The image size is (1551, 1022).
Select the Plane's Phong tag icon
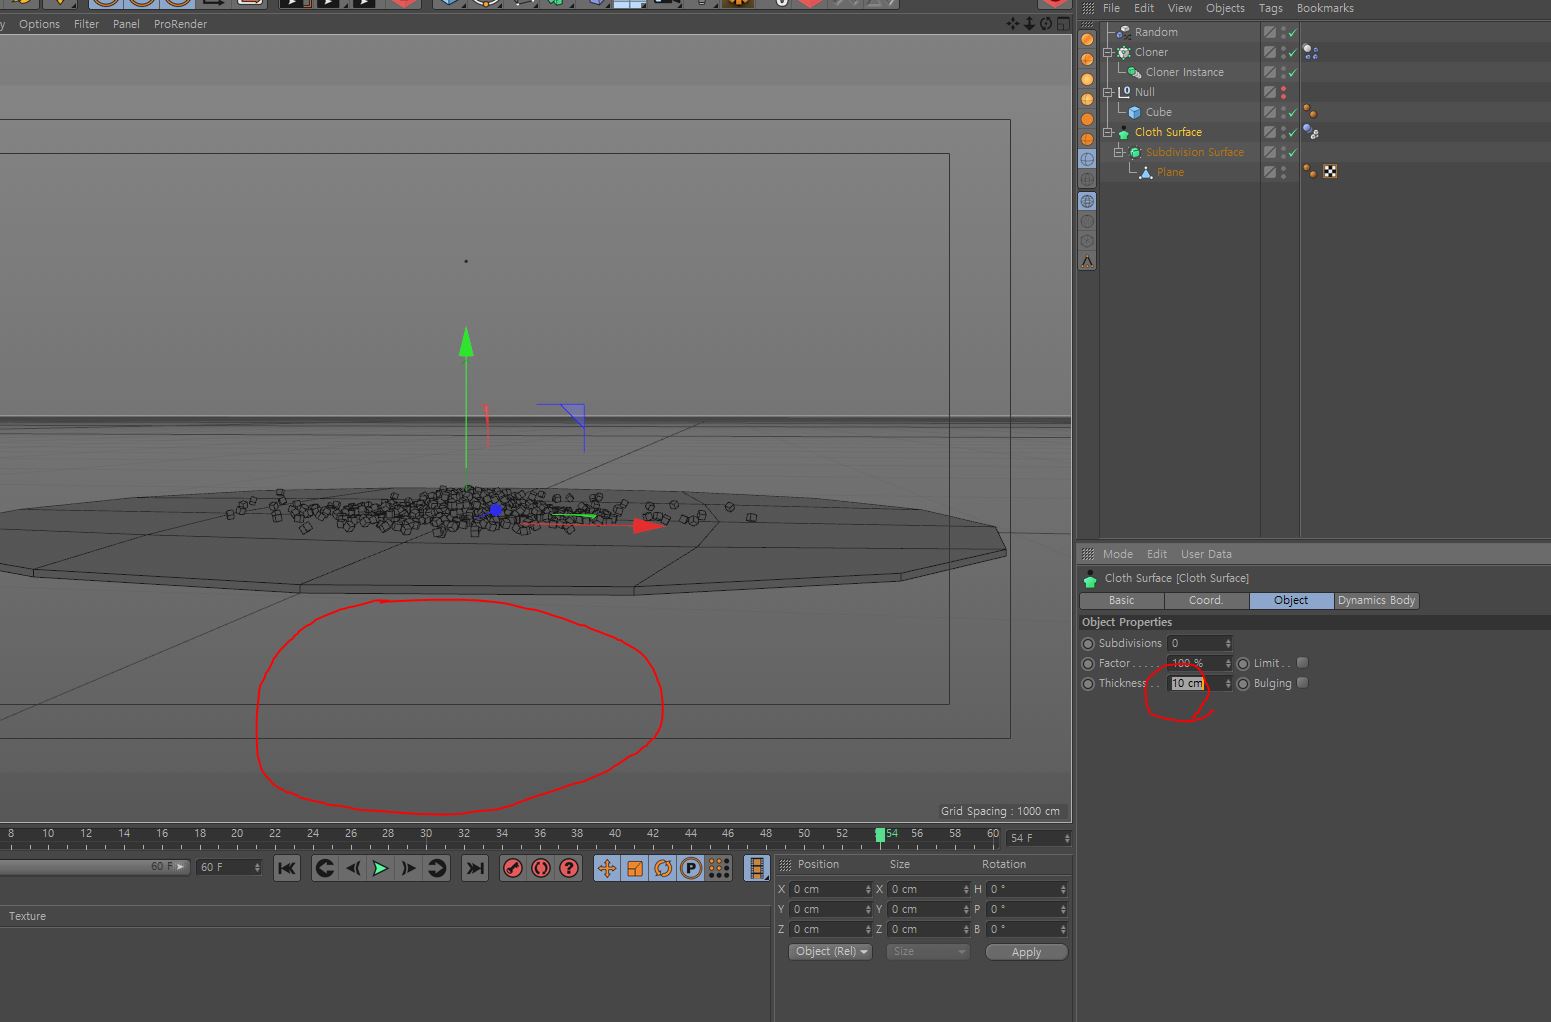tap(1310, 172)
